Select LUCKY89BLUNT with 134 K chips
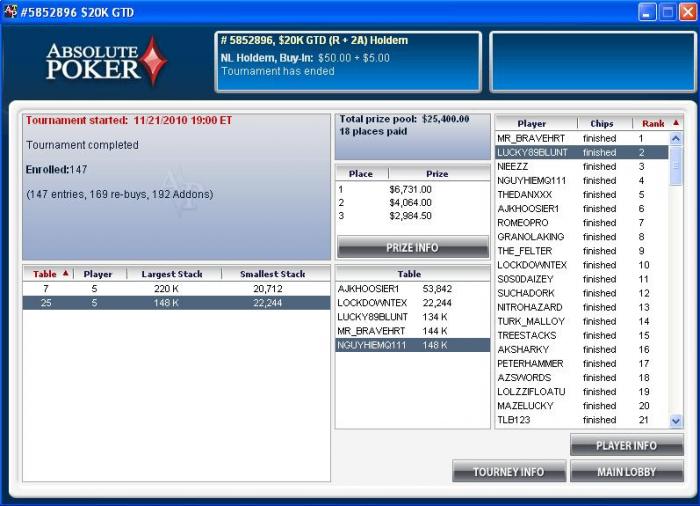 [412, 317]
